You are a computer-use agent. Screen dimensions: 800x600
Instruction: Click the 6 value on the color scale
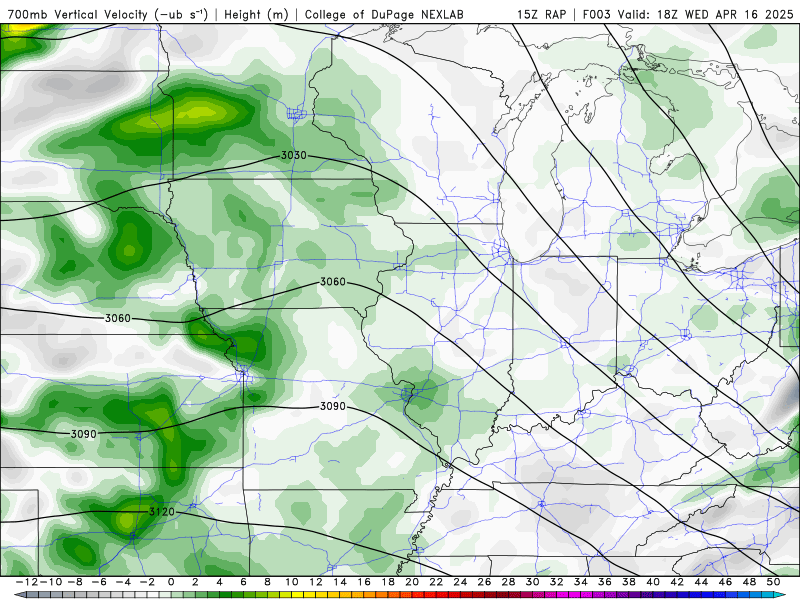[243, 582]
